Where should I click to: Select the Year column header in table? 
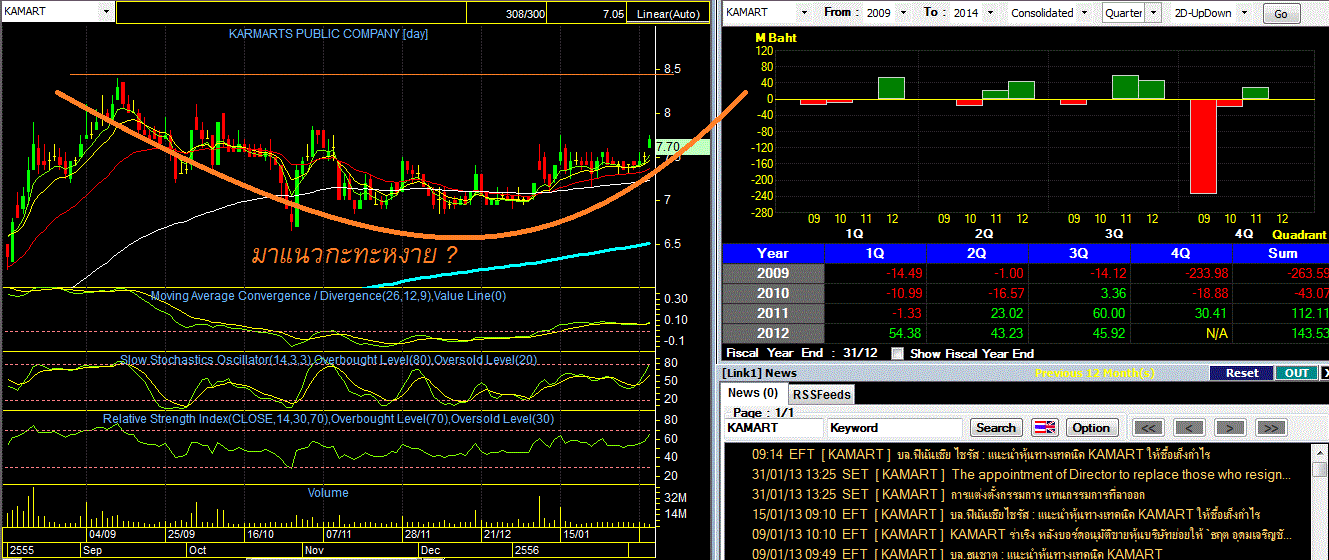point(772,253)
